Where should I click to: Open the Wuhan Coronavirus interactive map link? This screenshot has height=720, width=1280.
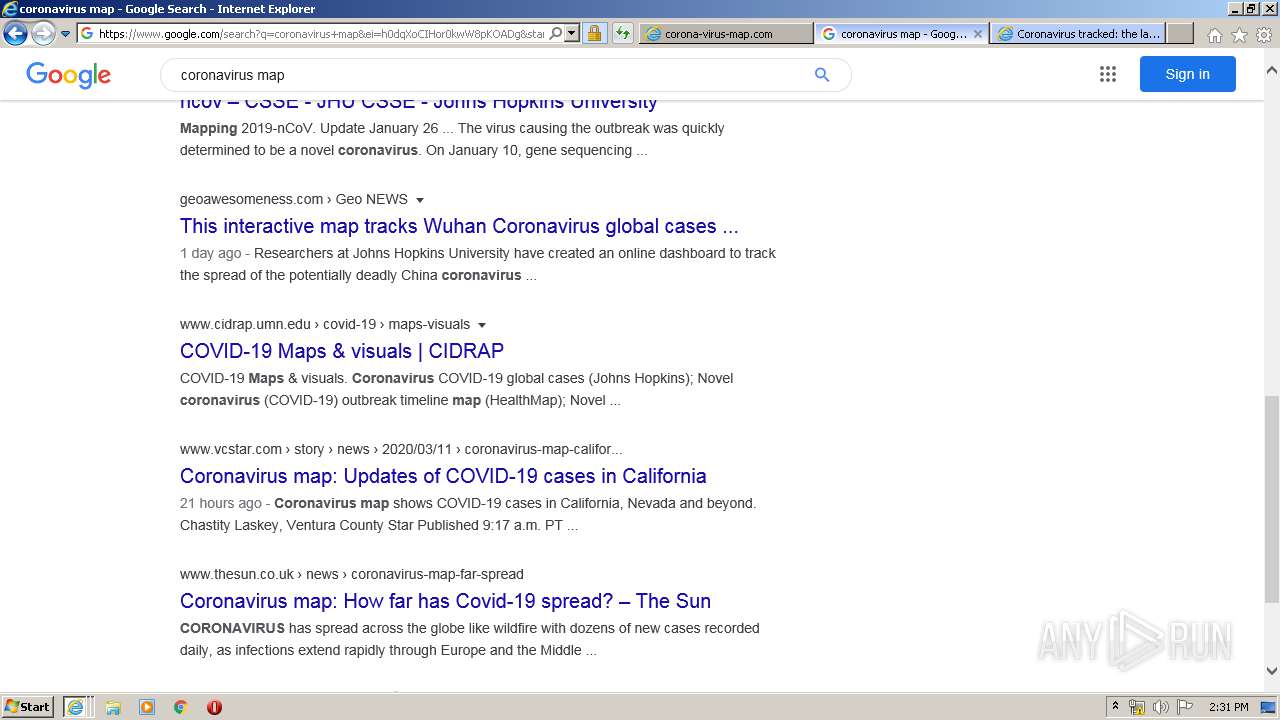click(x=459, y=226)
